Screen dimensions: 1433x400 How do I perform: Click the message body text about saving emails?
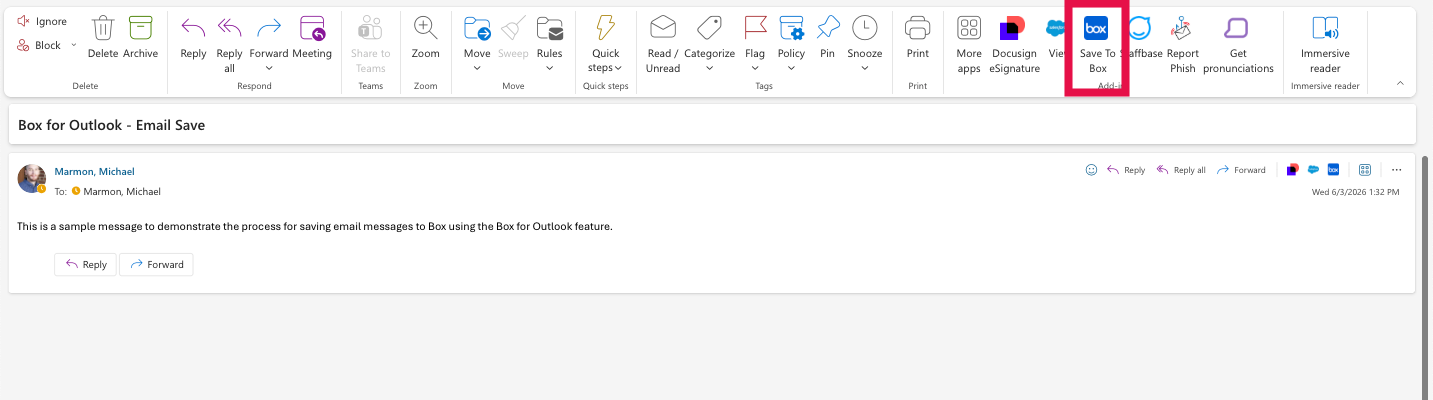(x=314, y=226)
